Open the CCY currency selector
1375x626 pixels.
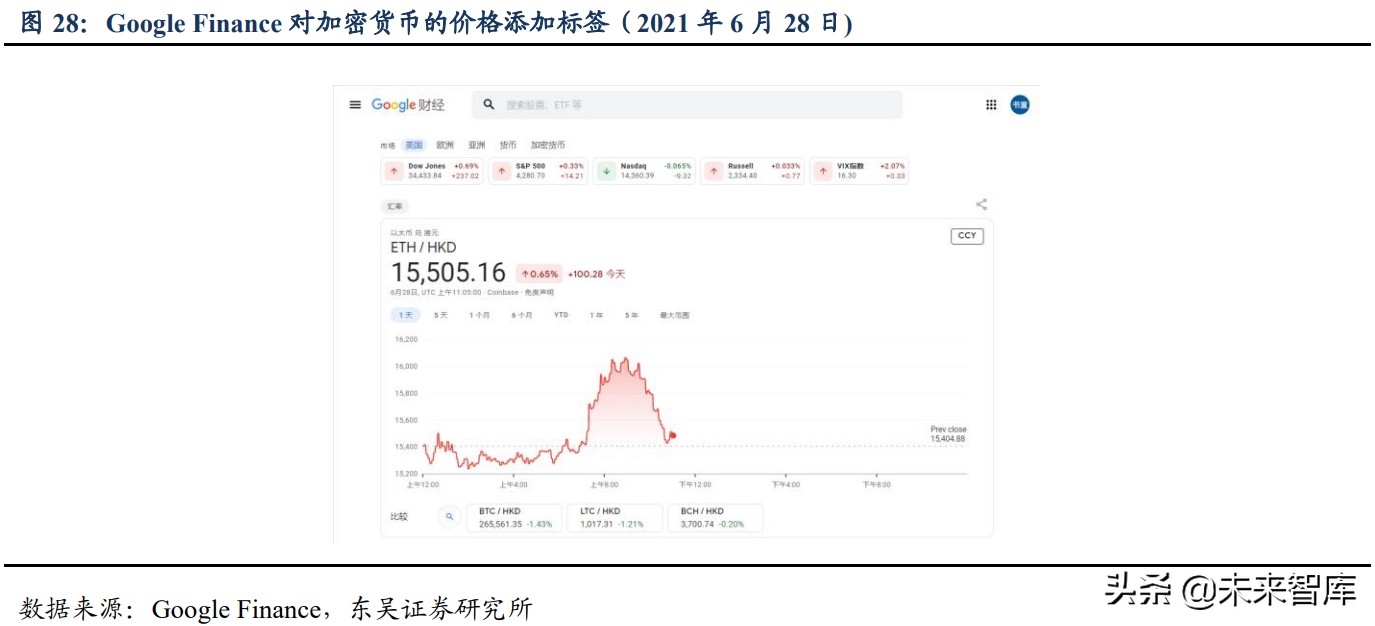pos(967,236)
